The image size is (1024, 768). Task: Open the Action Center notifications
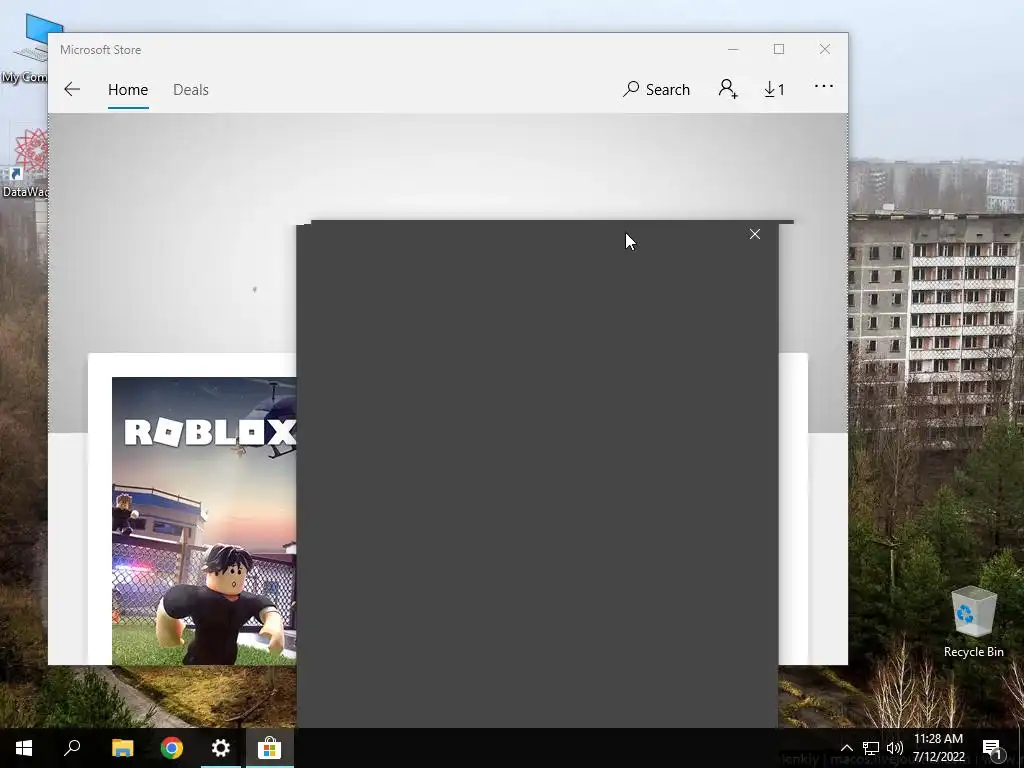tap(993, 748)
